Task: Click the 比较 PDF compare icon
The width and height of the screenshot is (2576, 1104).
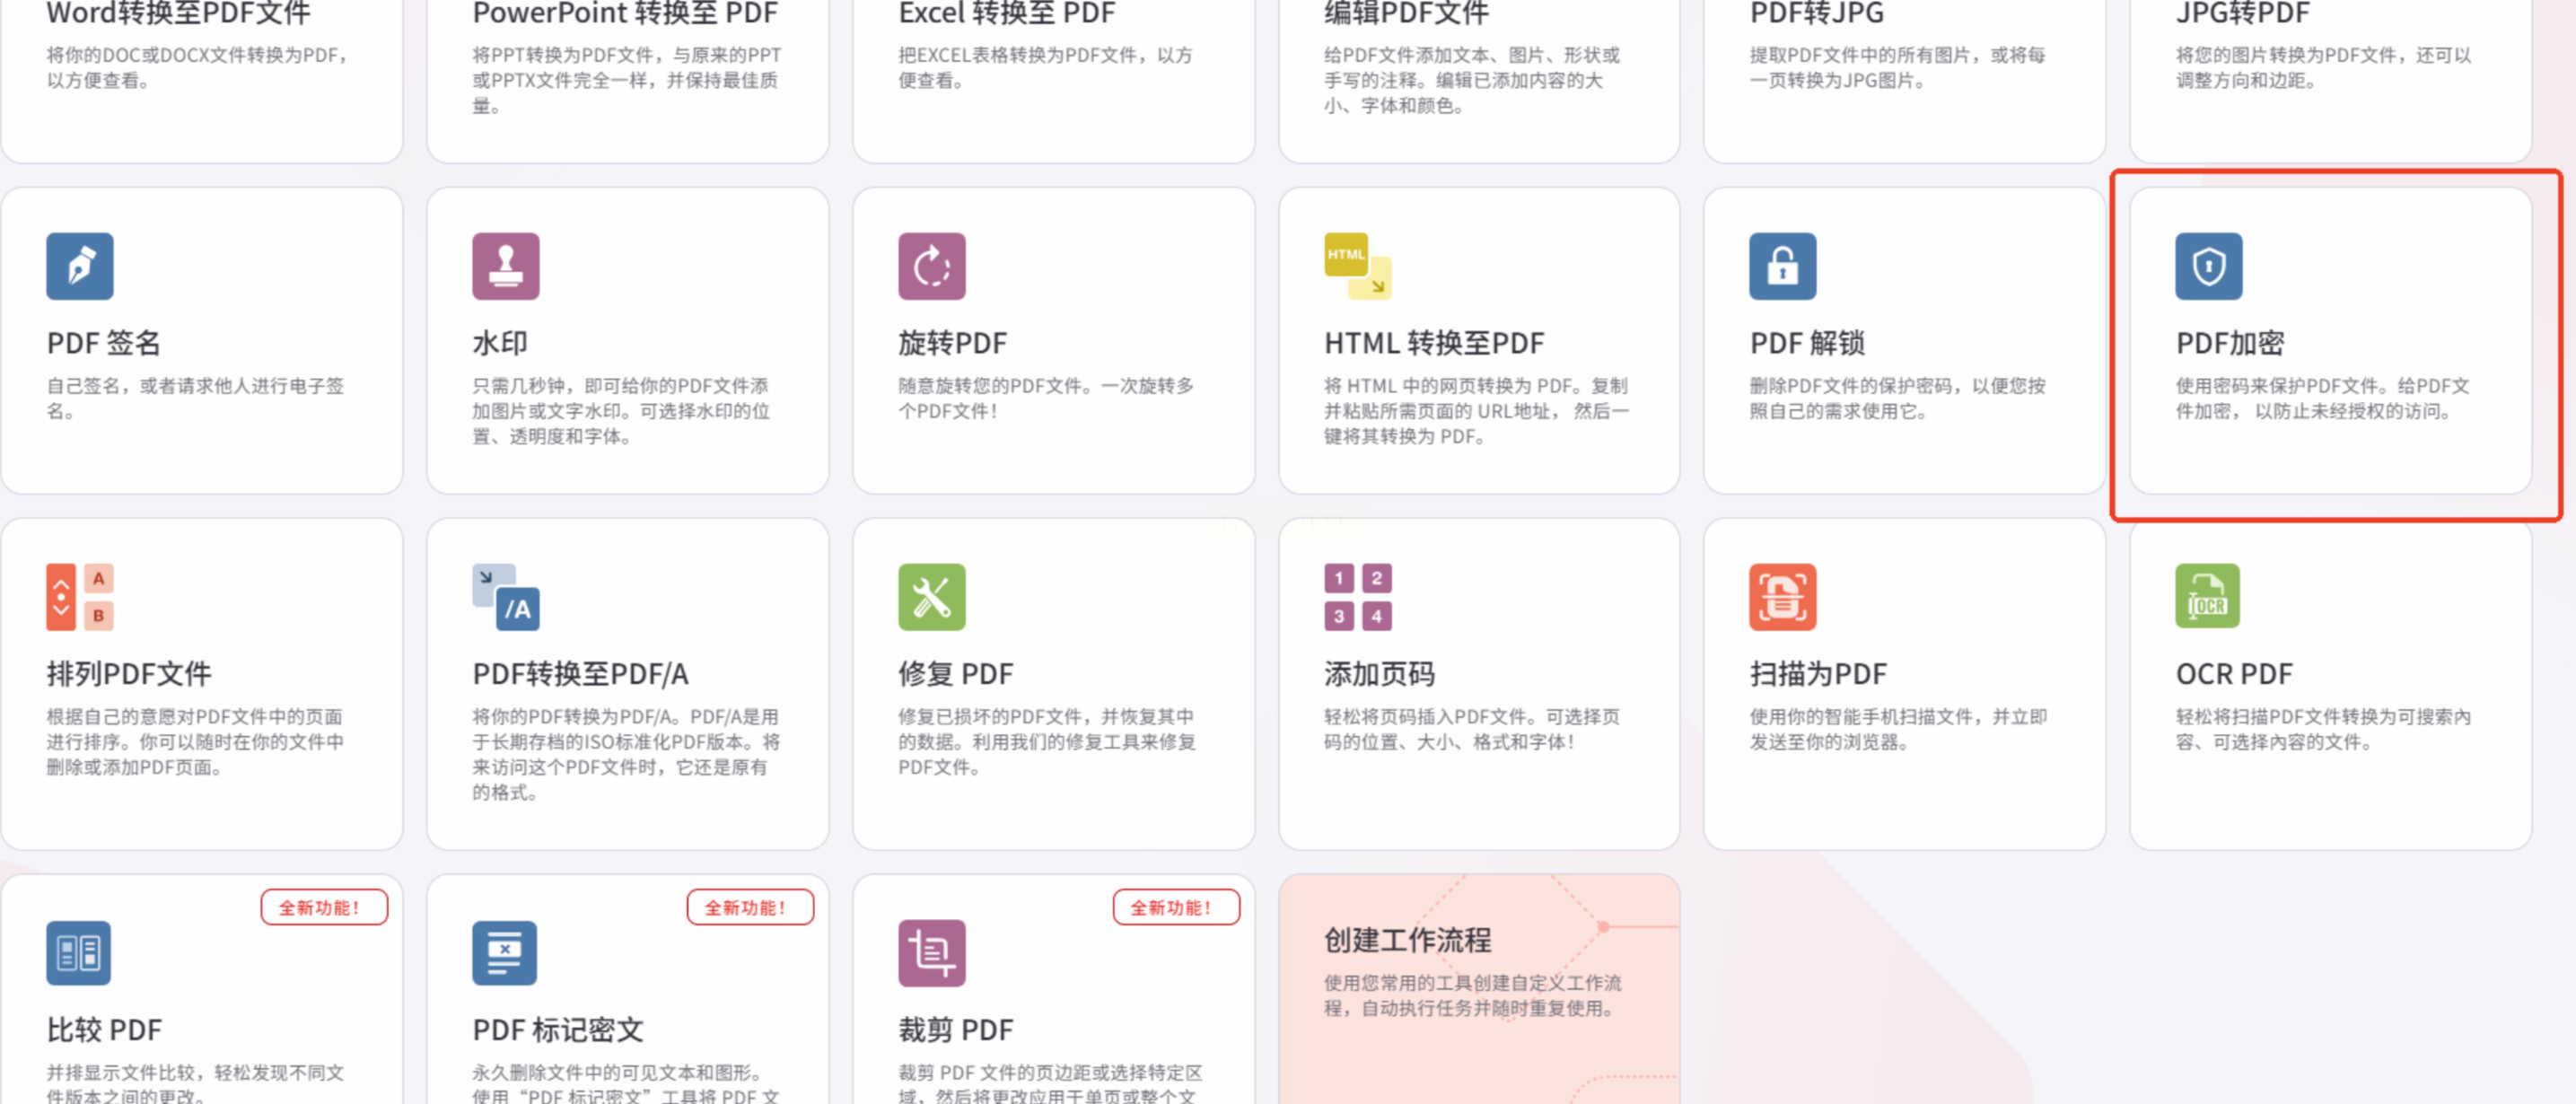Action: coord(79,953)
